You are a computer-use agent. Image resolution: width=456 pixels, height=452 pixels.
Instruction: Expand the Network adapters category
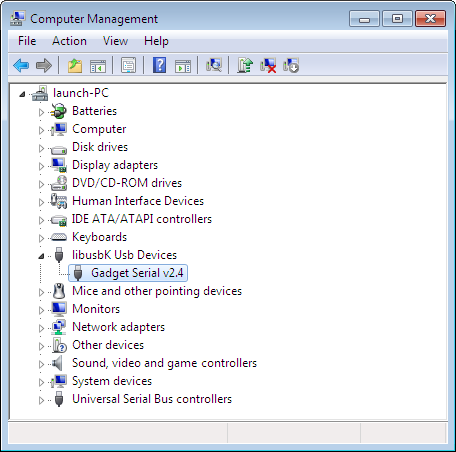41,328
